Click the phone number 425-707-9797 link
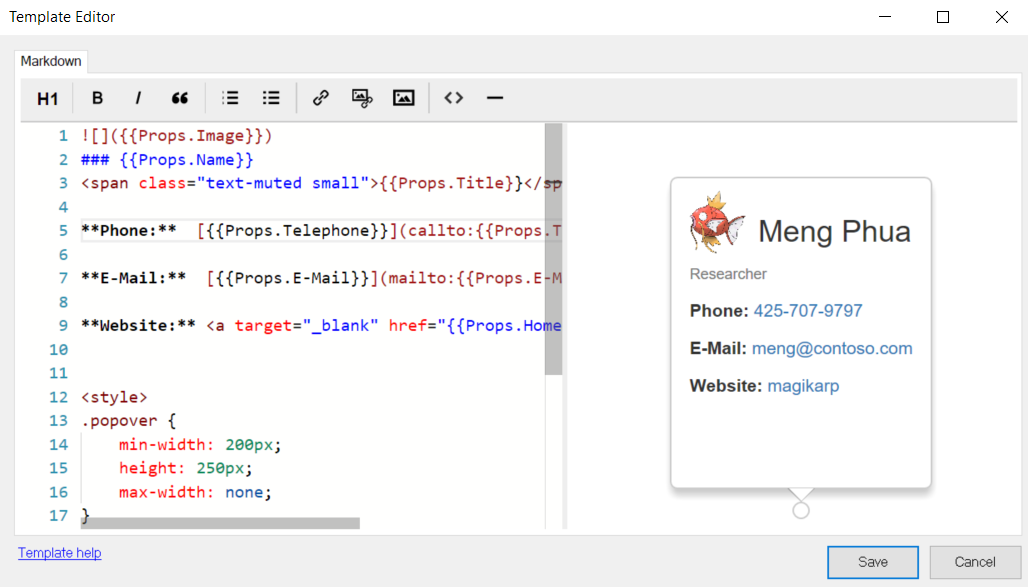This screenshot has width=1028, height=587. (808, 311)
